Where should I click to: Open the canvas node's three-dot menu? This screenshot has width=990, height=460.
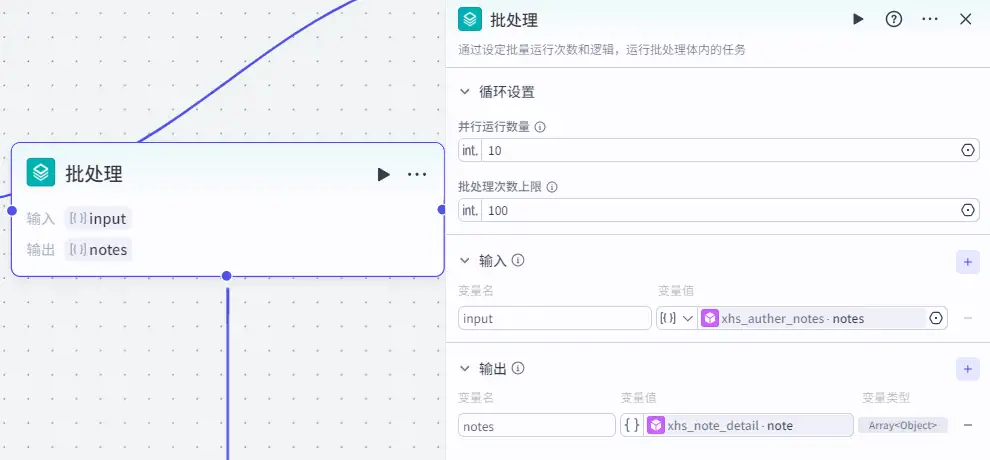(x=417, y=174)
